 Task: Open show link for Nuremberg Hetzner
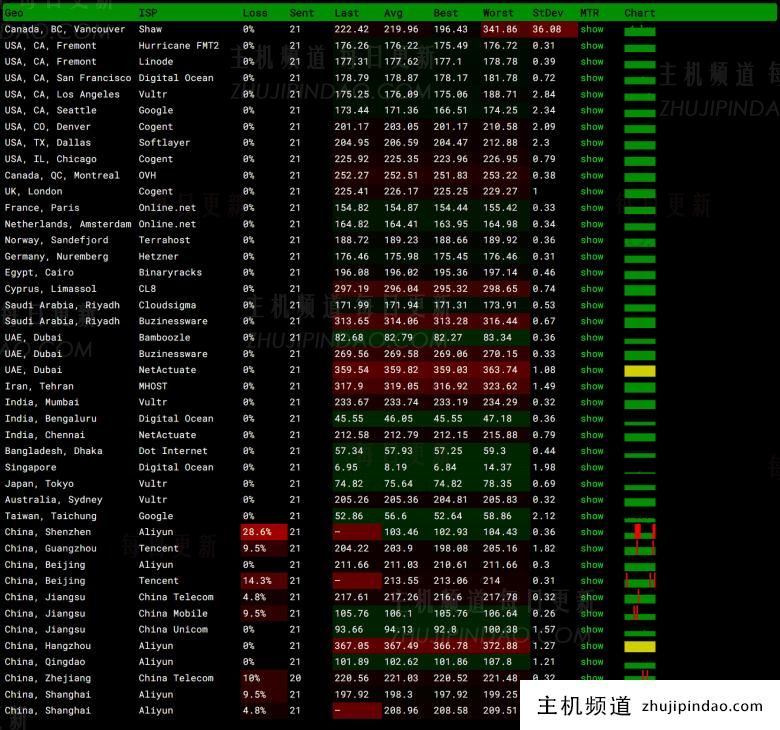(x=591, y=257)
